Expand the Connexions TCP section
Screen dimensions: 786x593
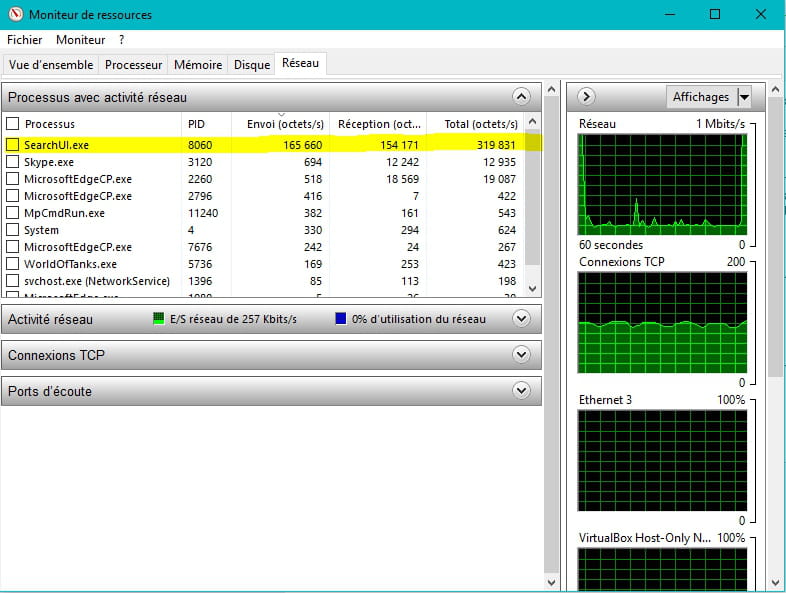click(520, 355)
